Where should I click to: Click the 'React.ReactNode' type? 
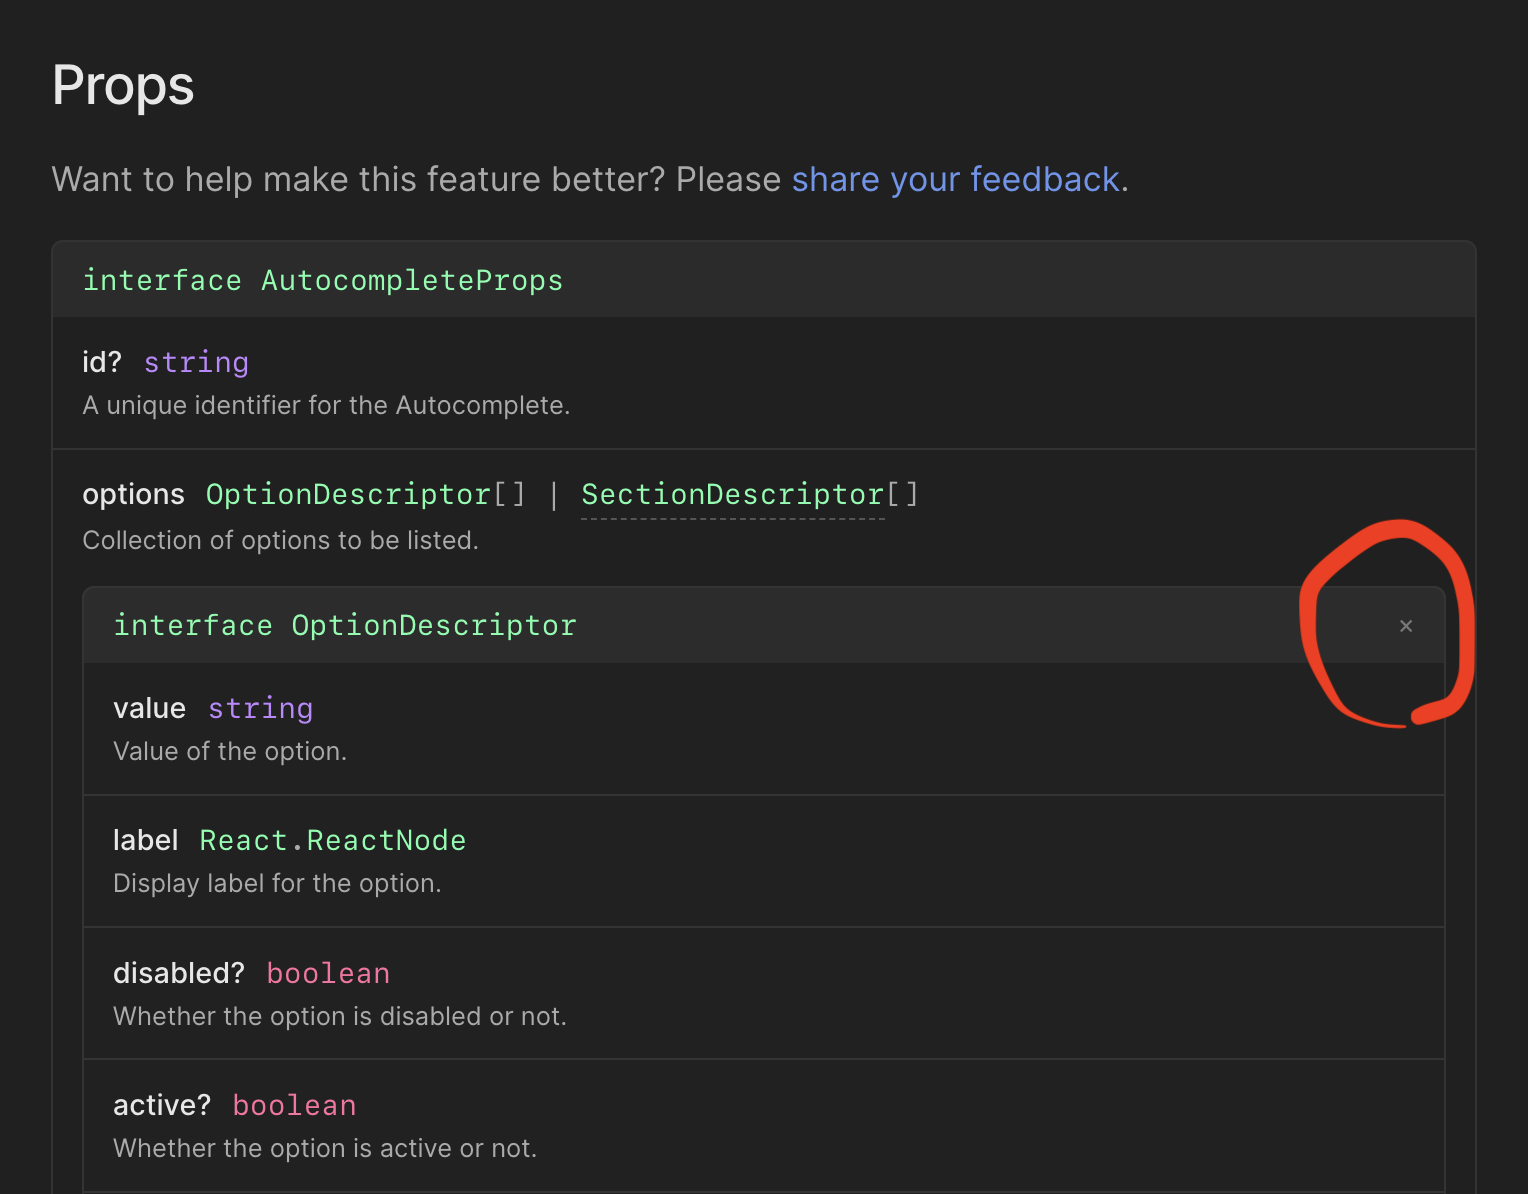click(333, 840)
